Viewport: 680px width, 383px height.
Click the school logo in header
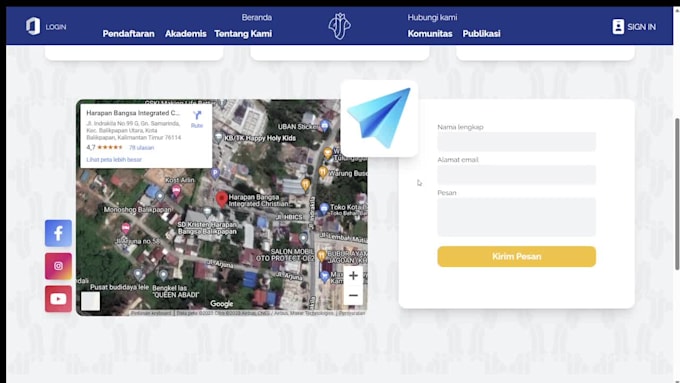(x=339, y=26)
